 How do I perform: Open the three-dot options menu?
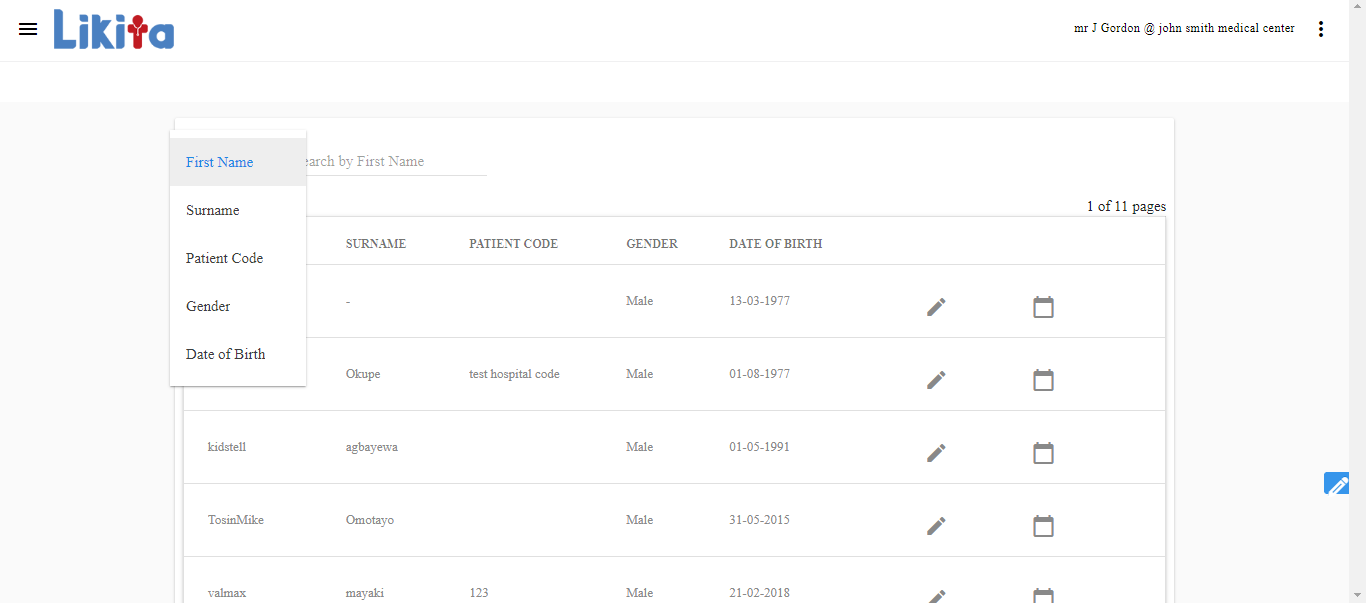1321,29
